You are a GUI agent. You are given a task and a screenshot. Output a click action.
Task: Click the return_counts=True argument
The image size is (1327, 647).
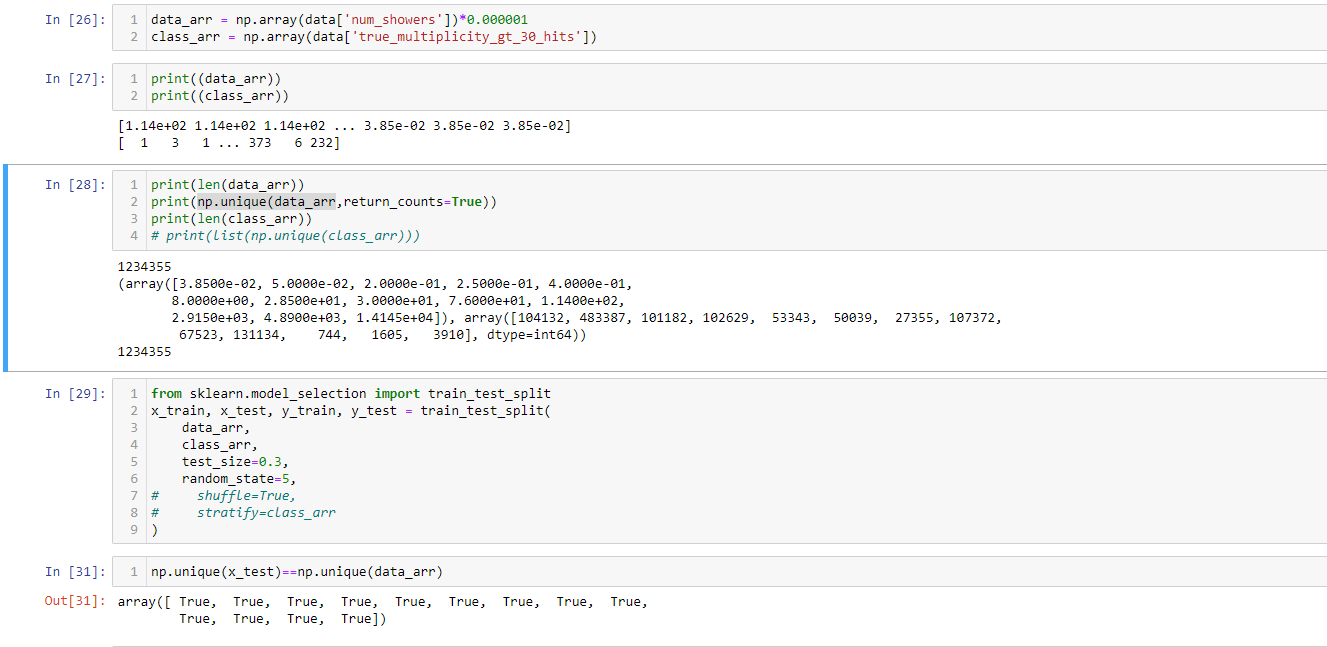pyautogui.click(x=412, y=201)
